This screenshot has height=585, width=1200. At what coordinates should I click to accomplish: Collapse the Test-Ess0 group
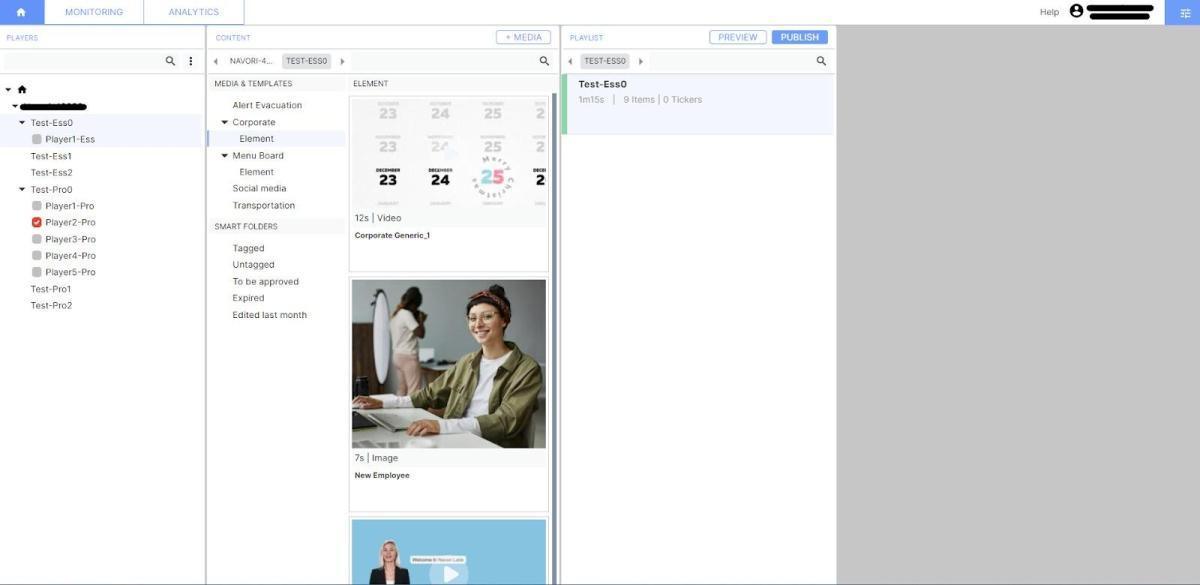coord(22,122)
